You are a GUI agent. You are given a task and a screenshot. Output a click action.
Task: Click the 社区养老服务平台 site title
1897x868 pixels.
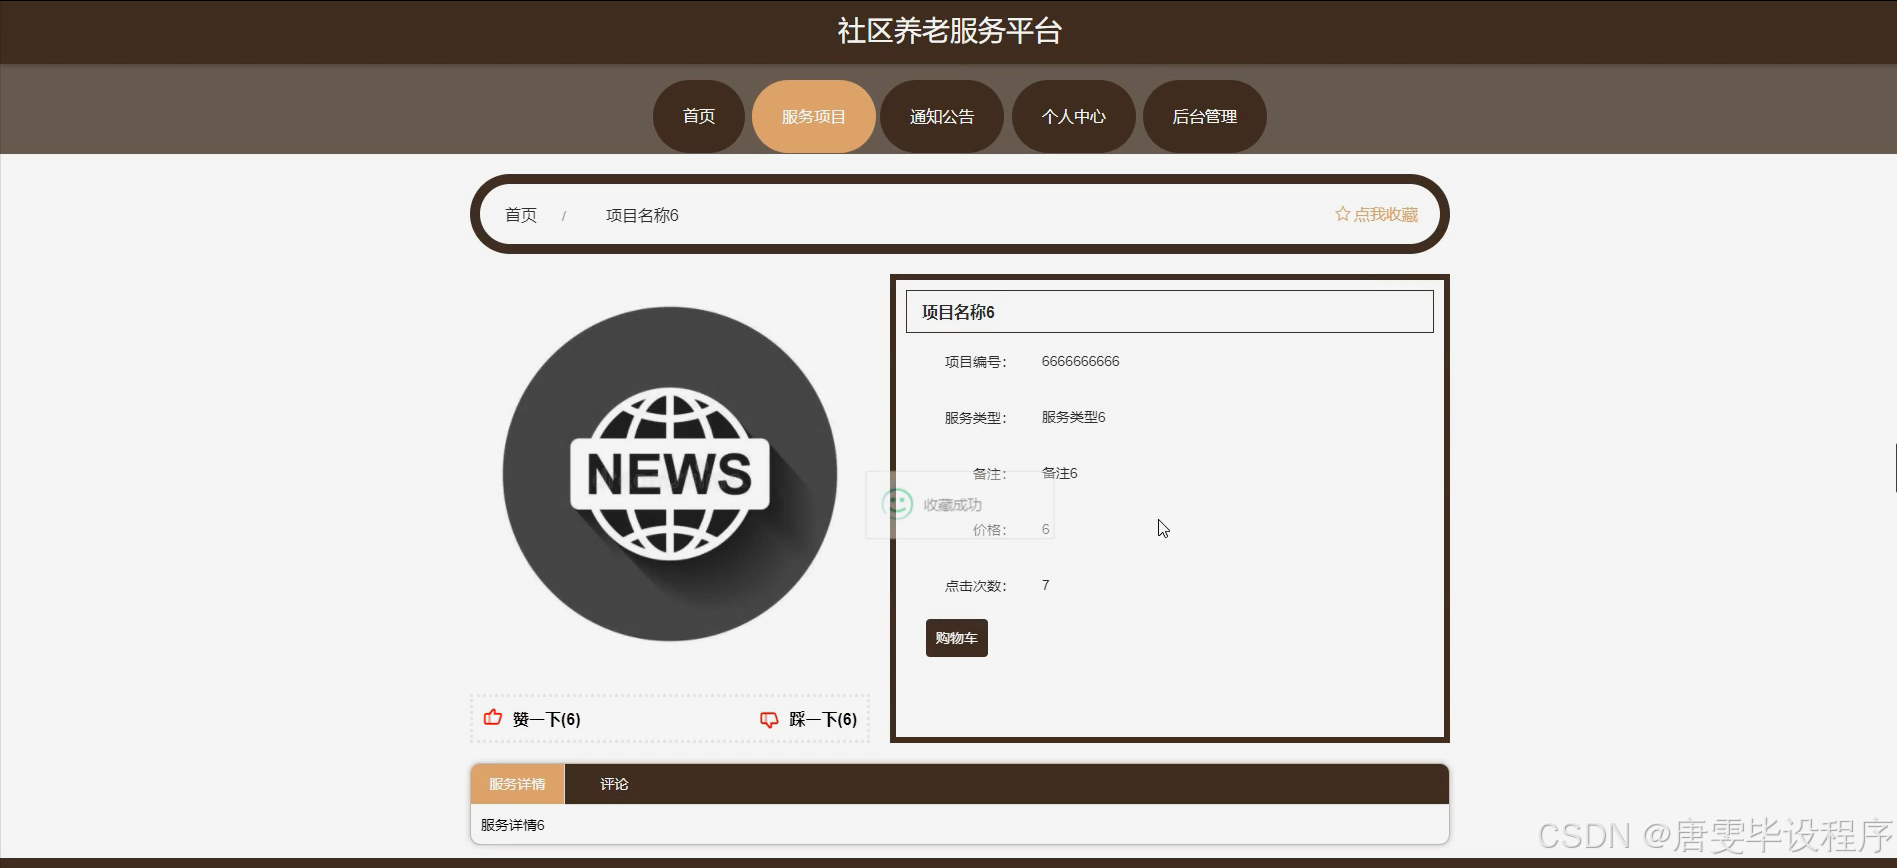949,31
